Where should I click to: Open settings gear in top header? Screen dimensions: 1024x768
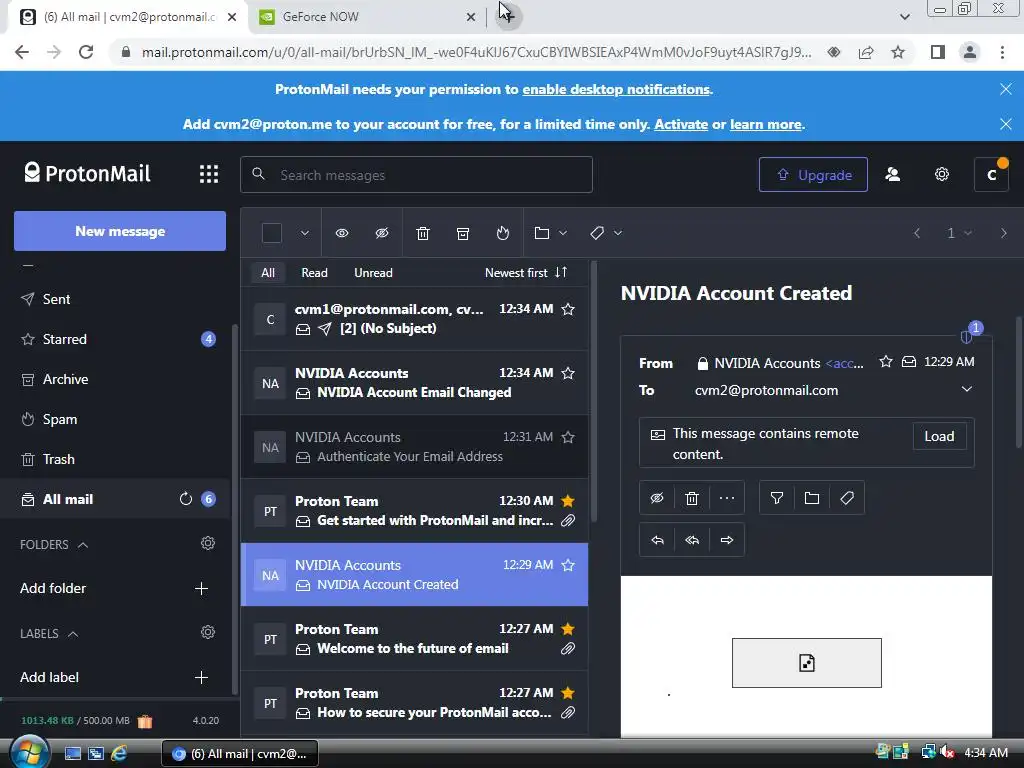coord(942,174)
